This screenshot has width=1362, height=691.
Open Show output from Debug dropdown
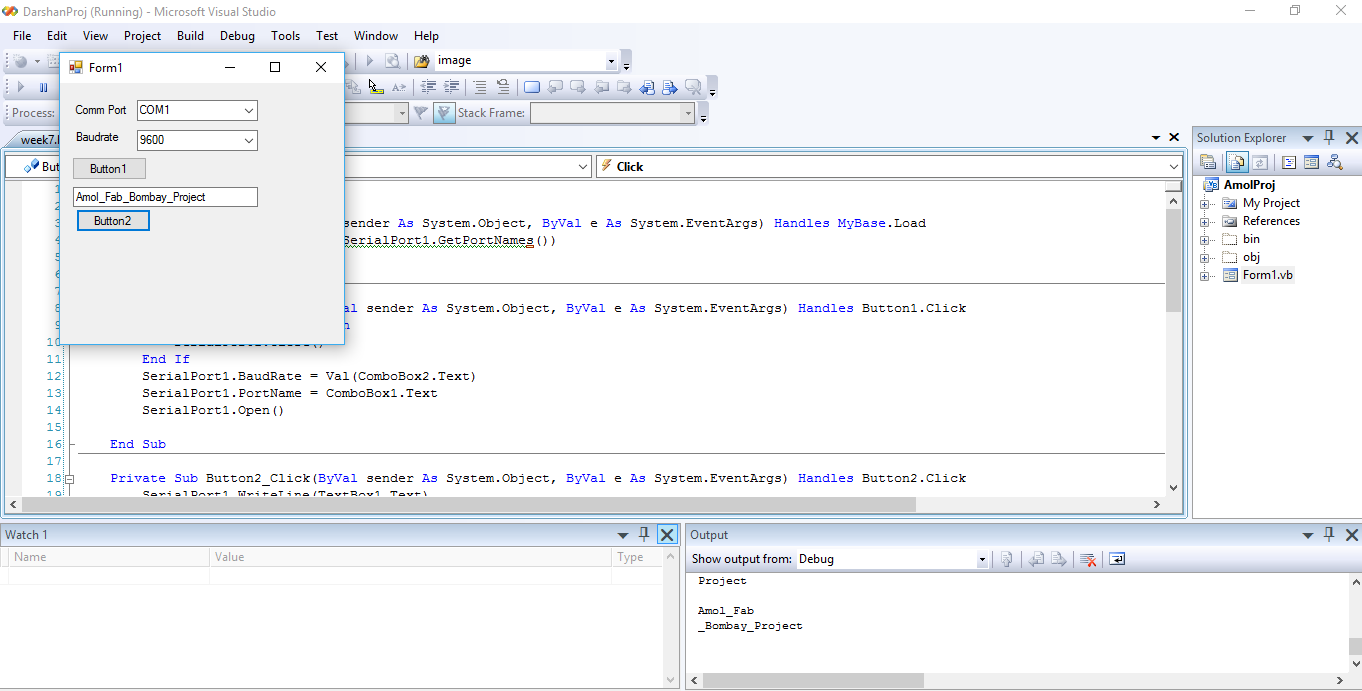pyautogui.click(x=982, y=560)
